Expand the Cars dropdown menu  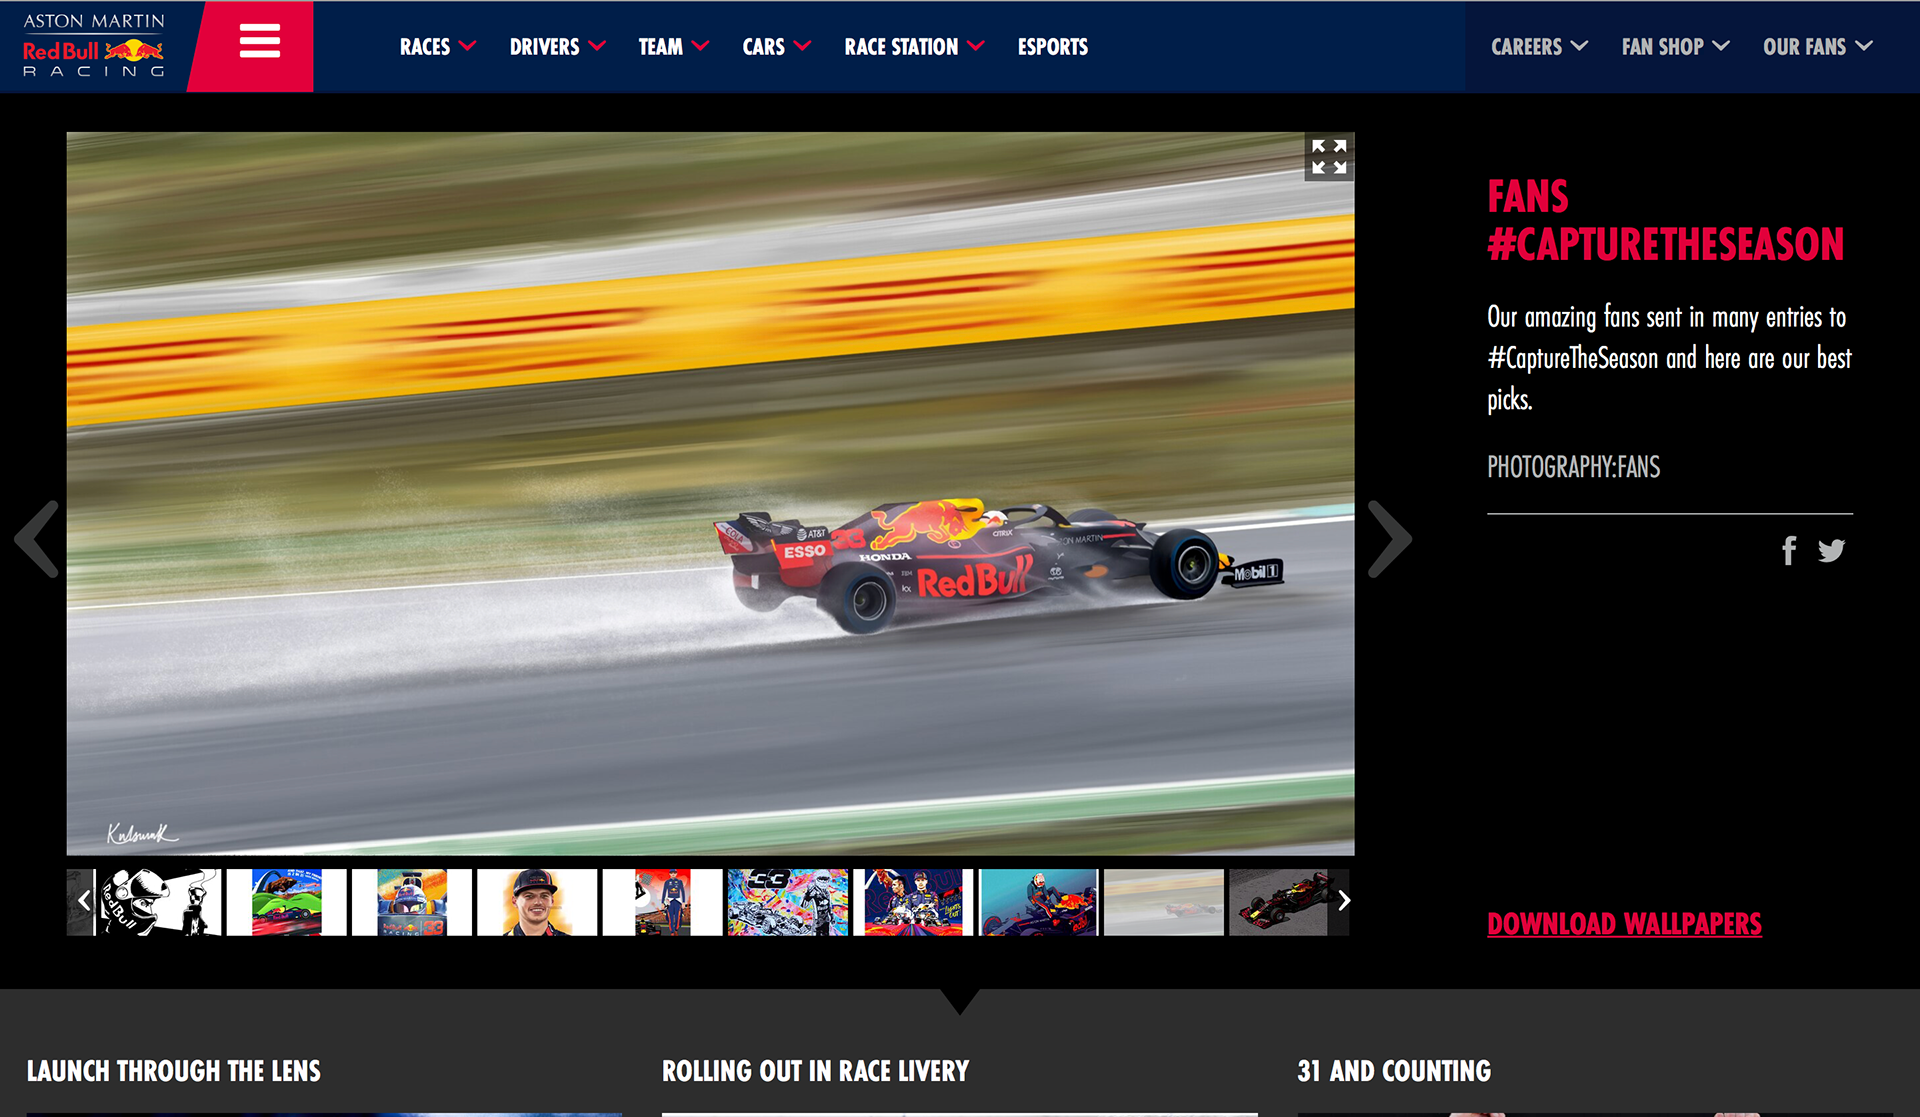[x=776, y=47]
